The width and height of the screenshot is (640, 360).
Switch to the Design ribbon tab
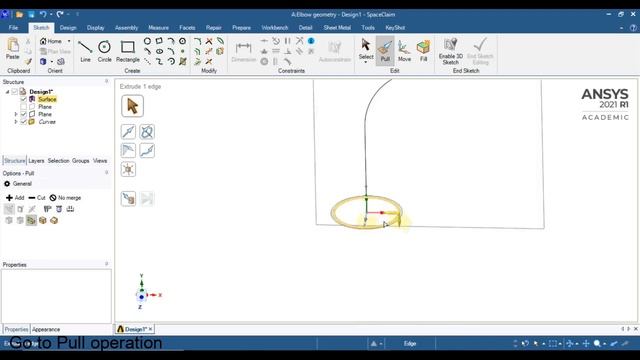click(x=68, y=28)
